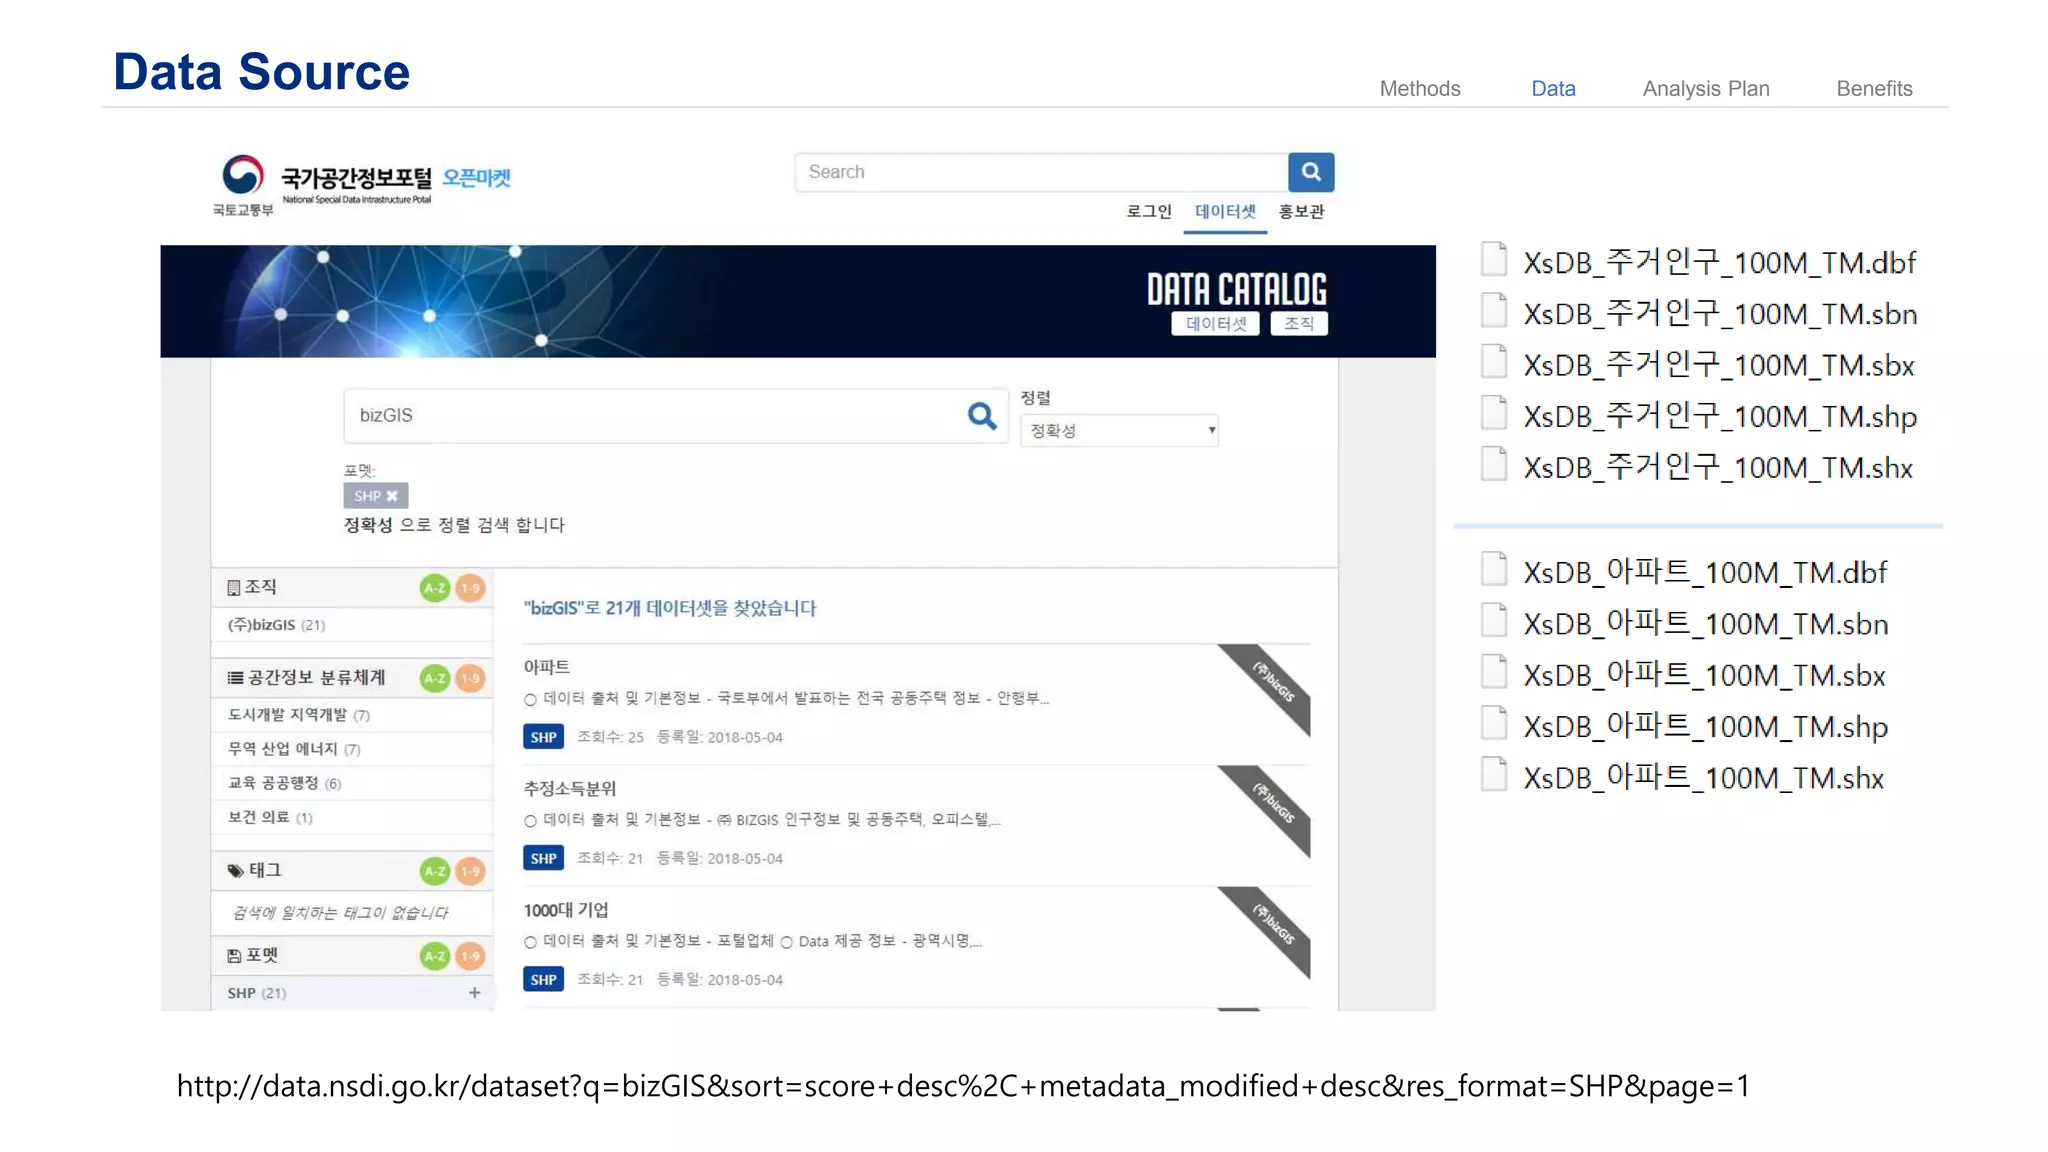Expand the SHP (21) format plus sign

[x=474, y=993]
